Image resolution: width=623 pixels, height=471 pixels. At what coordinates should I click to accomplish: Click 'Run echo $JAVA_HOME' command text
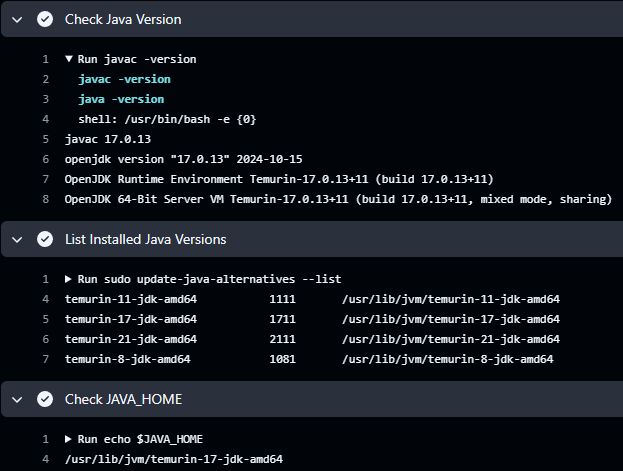pyautogui.click(x=140, y=439)
